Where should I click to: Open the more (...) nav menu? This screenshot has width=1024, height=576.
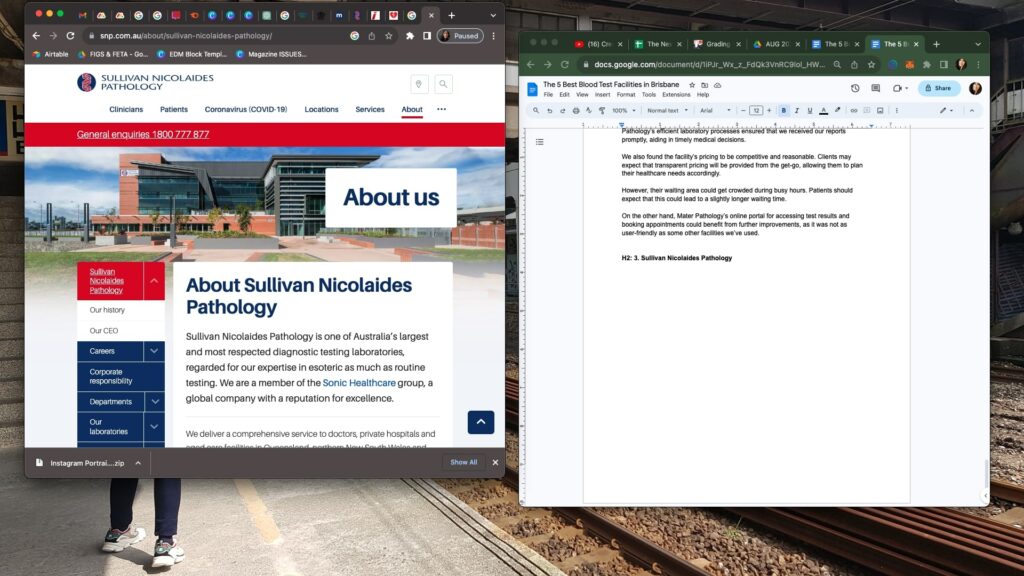(441, 109)
